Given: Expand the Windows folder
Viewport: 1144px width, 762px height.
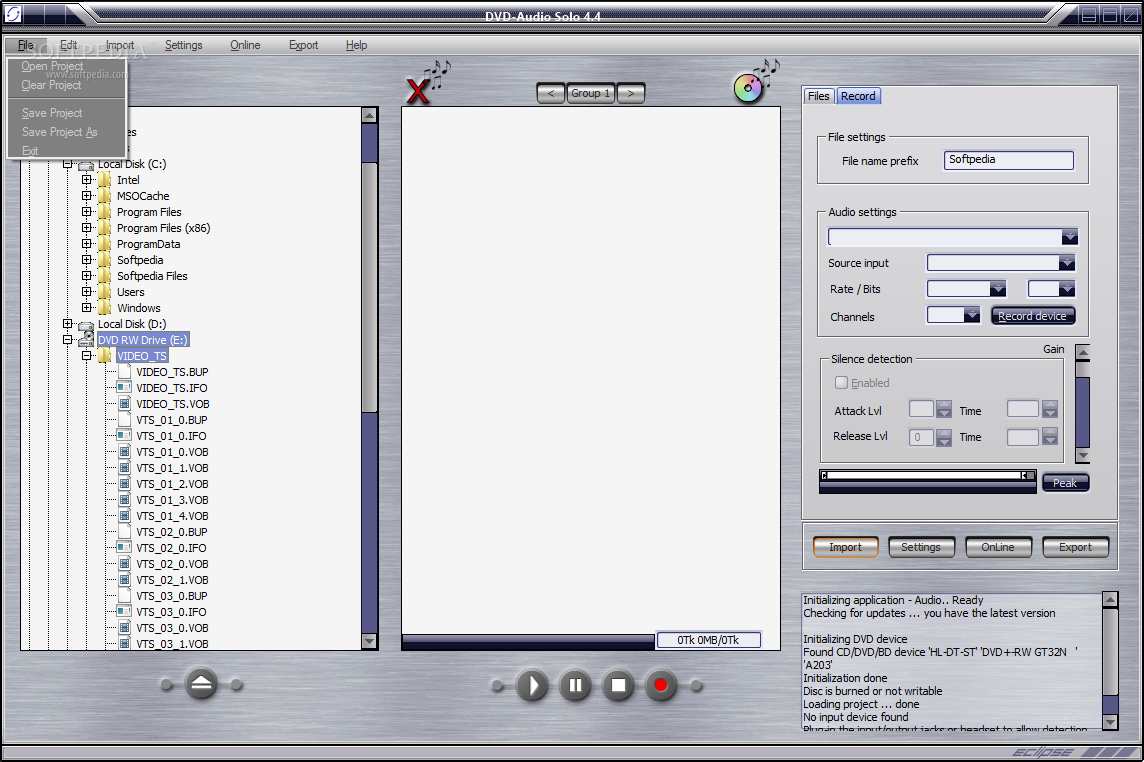Looking at the screenshot, I should pyautogui.click(x=87, y=308).
